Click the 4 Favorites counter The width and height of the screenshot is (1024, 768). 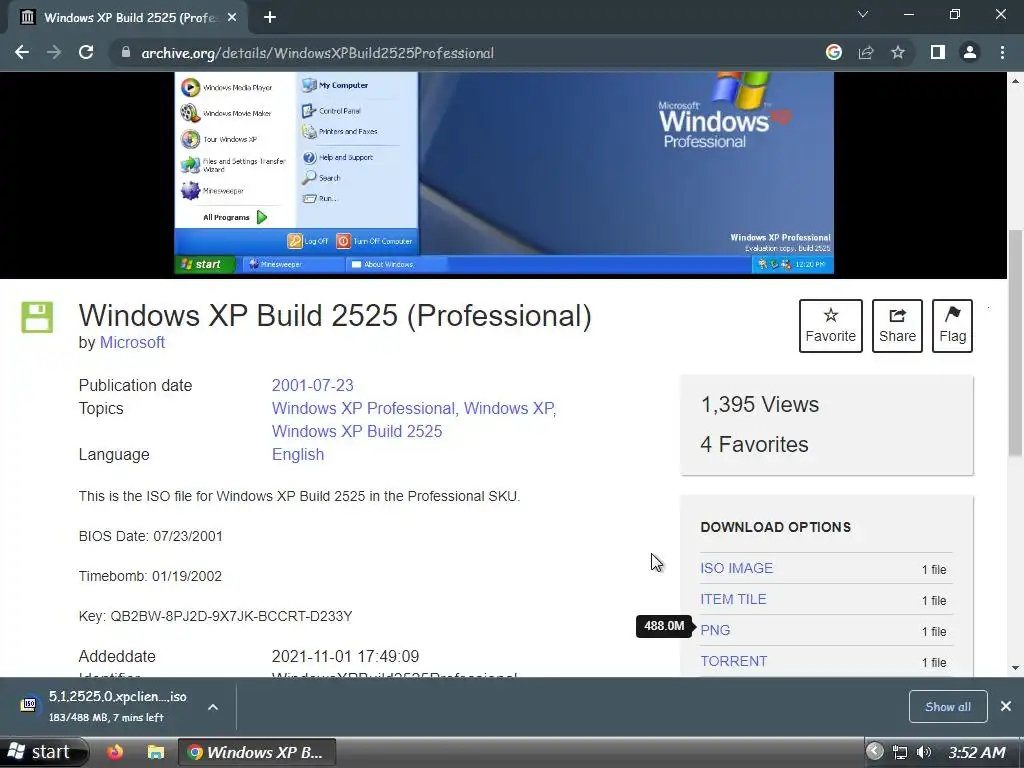pyautogui.click(x=754, y=444)
